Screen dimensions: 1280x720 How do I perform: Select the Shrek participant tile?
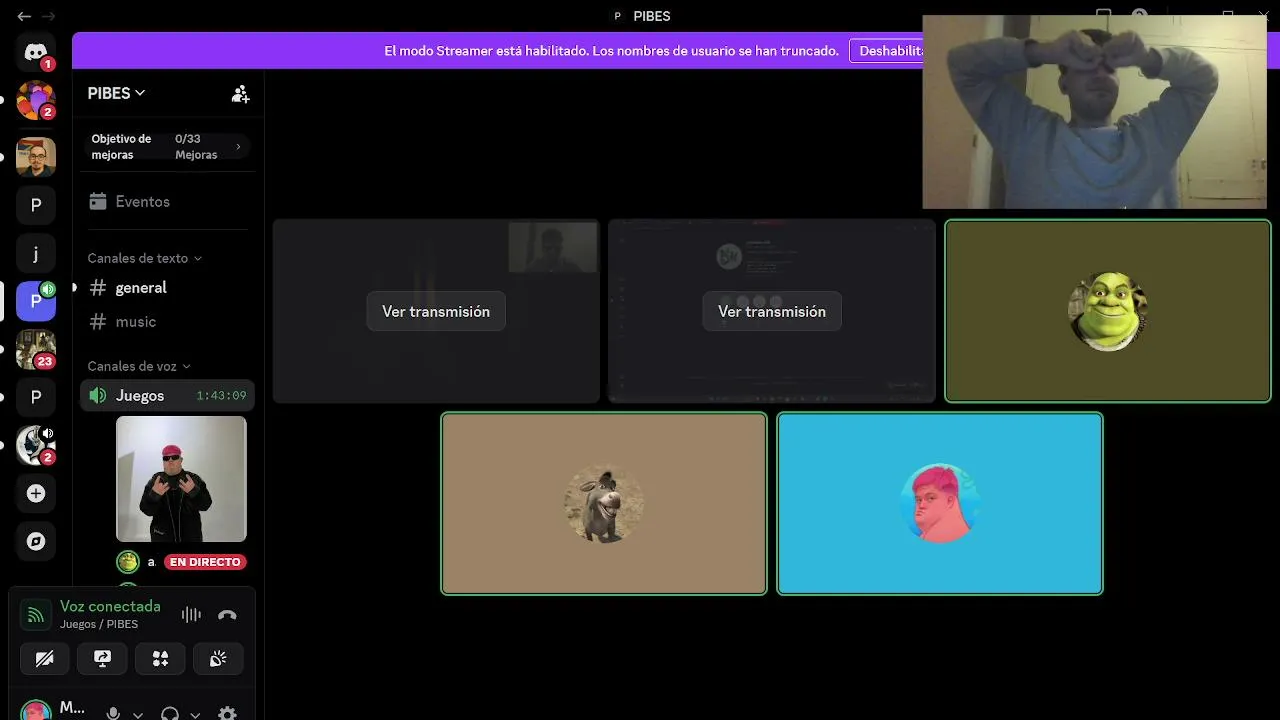coord(1108,311)
